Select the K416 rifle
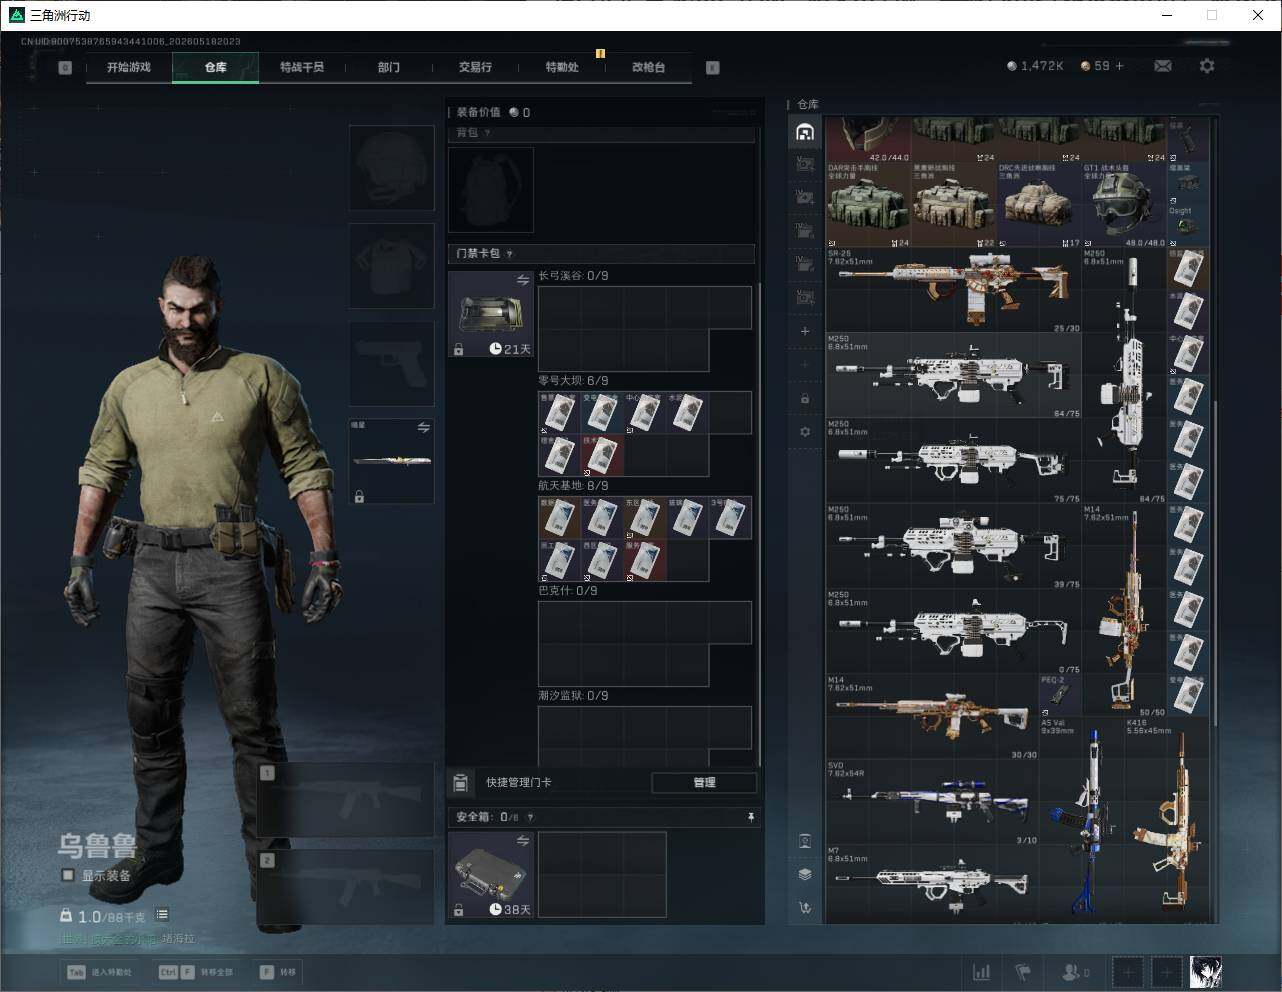The height and width of the screenshot is (992, 1282). point(1167,820)
